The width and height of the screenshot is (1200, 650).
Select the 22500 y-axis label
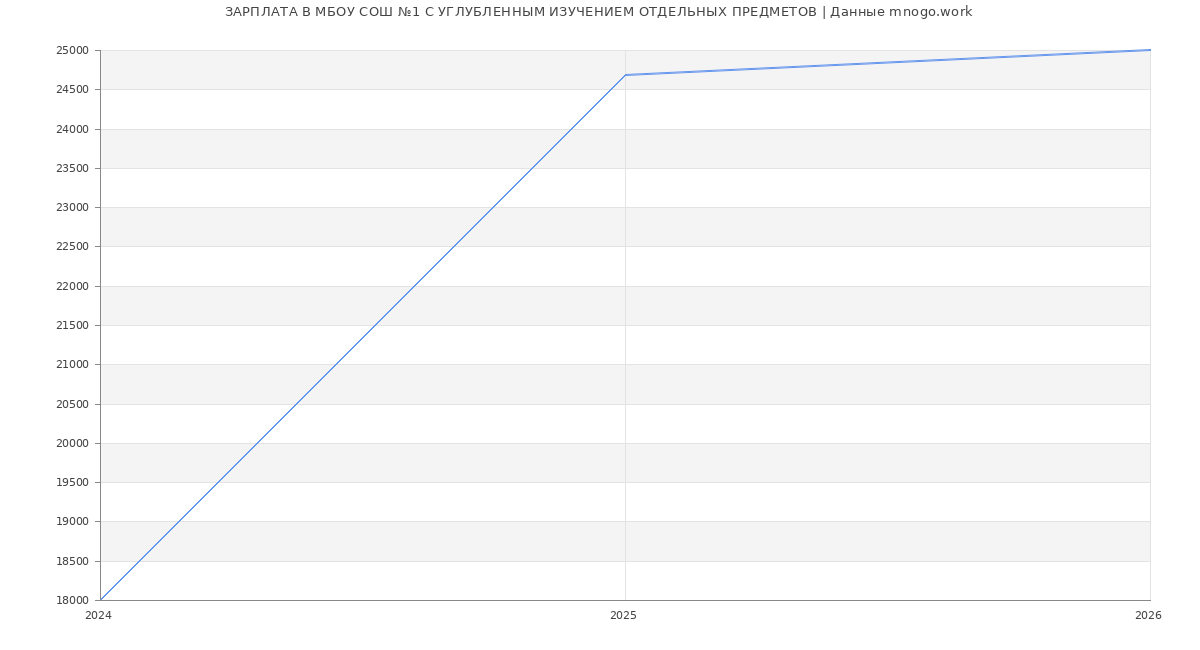[x=72, y=247]
